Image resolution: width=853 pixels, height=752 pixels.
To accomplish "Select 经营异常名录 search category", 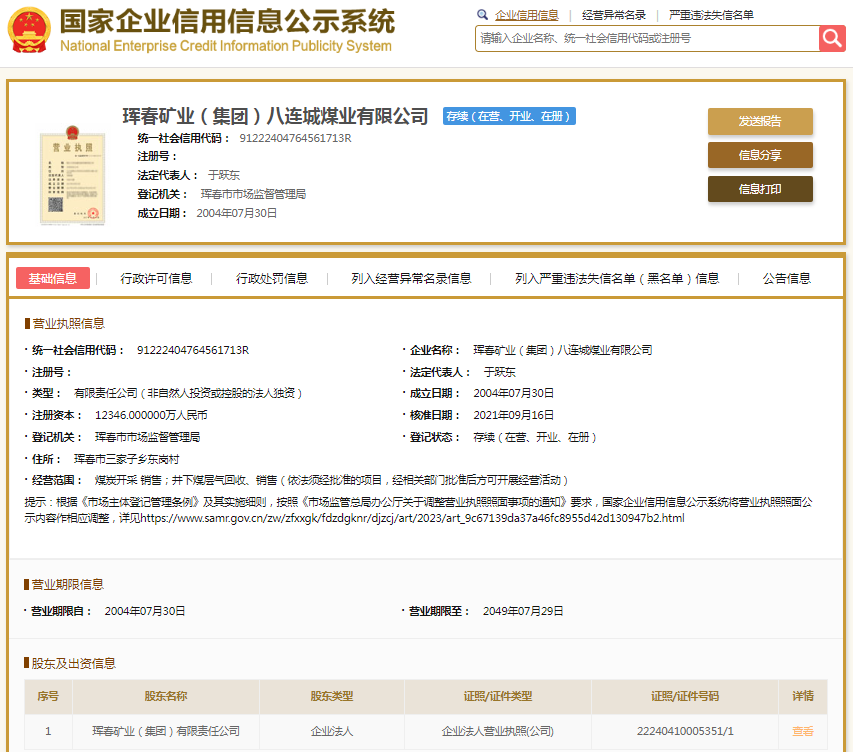I will tap(613, 15).
